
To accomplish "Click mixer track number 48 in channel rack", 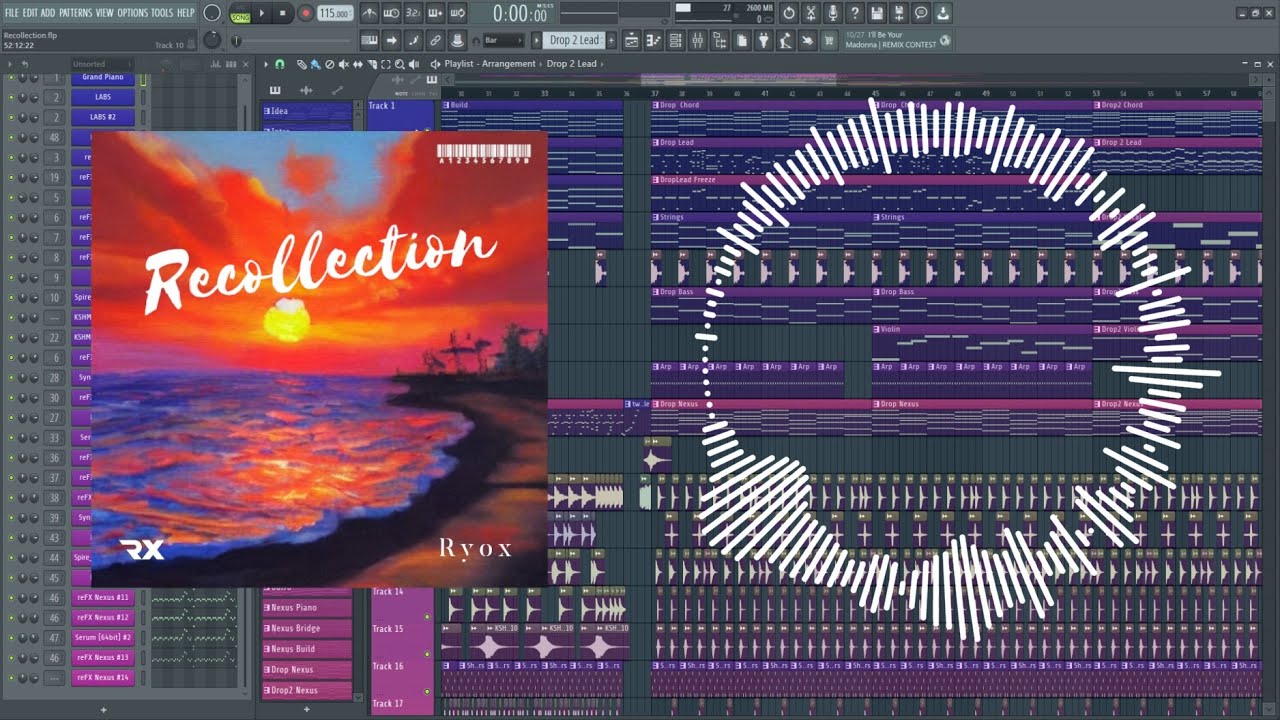I will [x=54, y=137].
